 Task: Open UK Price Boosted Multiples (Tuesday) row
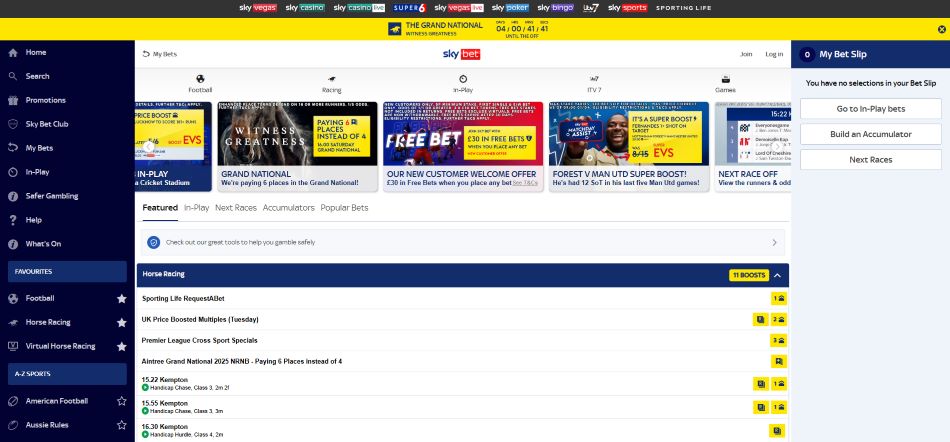(463, 319)
